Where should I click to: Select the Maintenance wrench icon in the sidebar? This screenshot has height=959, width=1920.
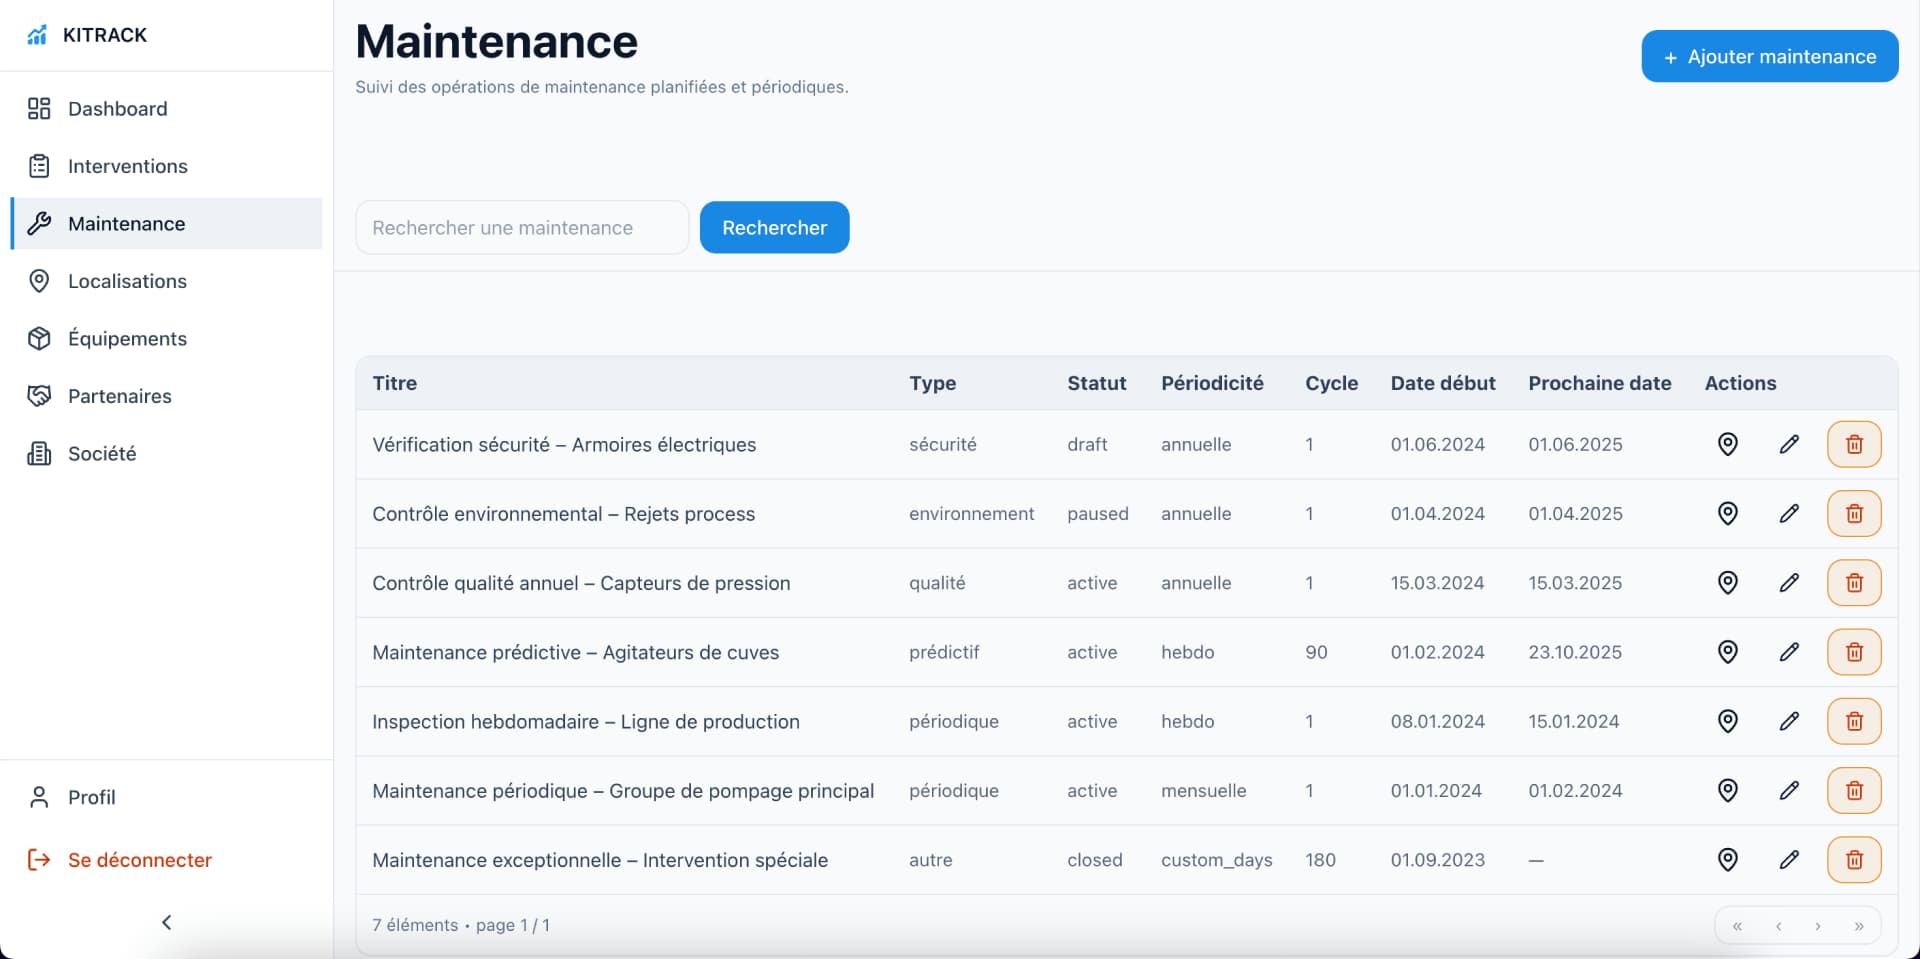(39, 223)
